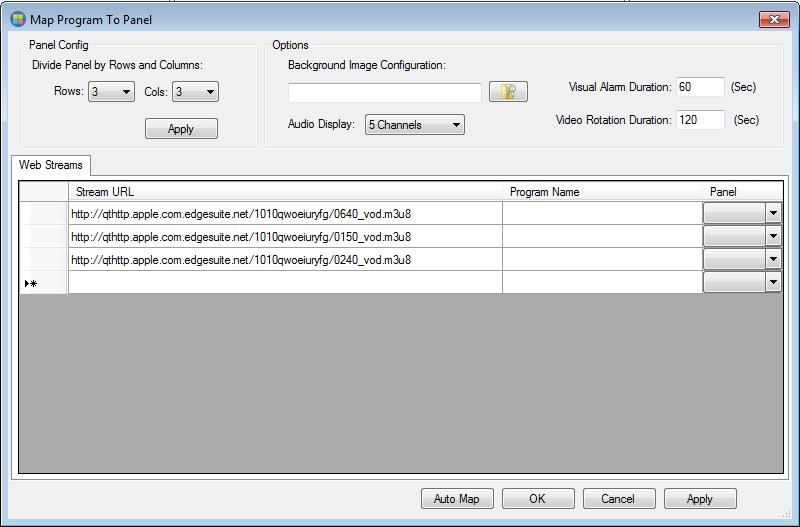
Task: Focus the Background Image Configuration text box
Action: coord(385,93)
